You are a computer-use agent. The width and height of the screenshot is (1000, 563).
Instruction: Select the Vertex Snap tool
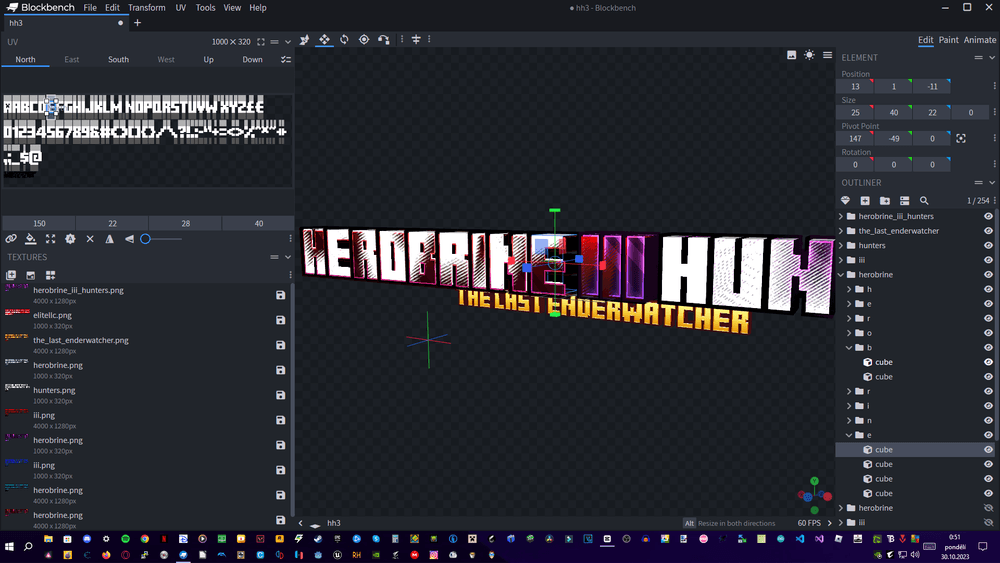(384, 40)
